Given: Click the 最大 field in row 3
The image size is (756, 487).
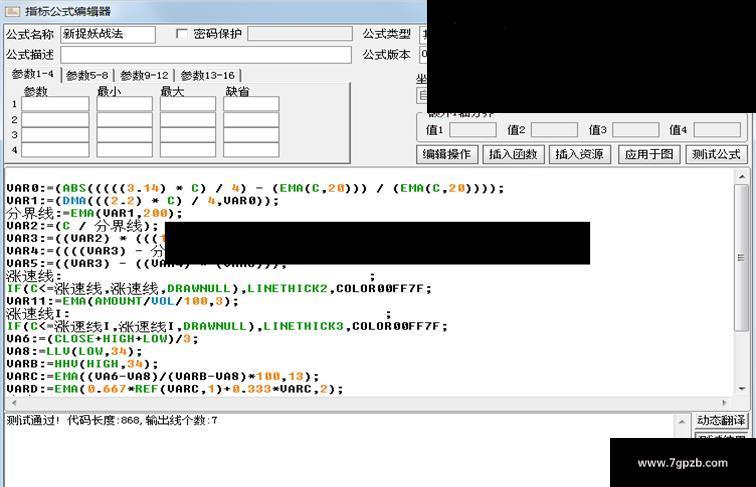Looking at the screenshot, I should click(188, 135).
